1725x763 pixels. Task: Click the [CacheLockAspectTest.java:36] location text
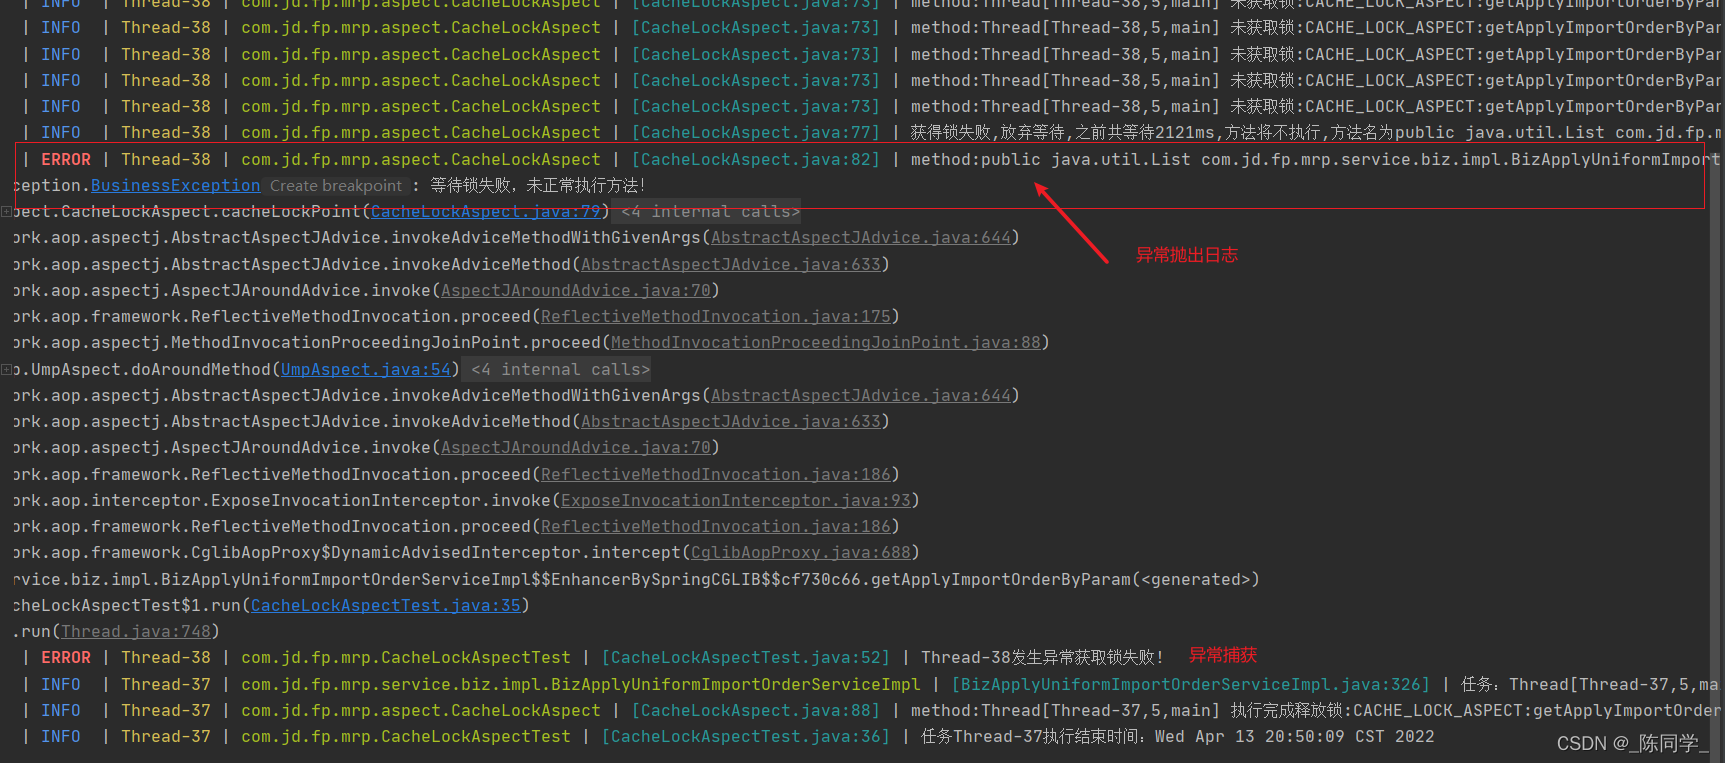746,737
